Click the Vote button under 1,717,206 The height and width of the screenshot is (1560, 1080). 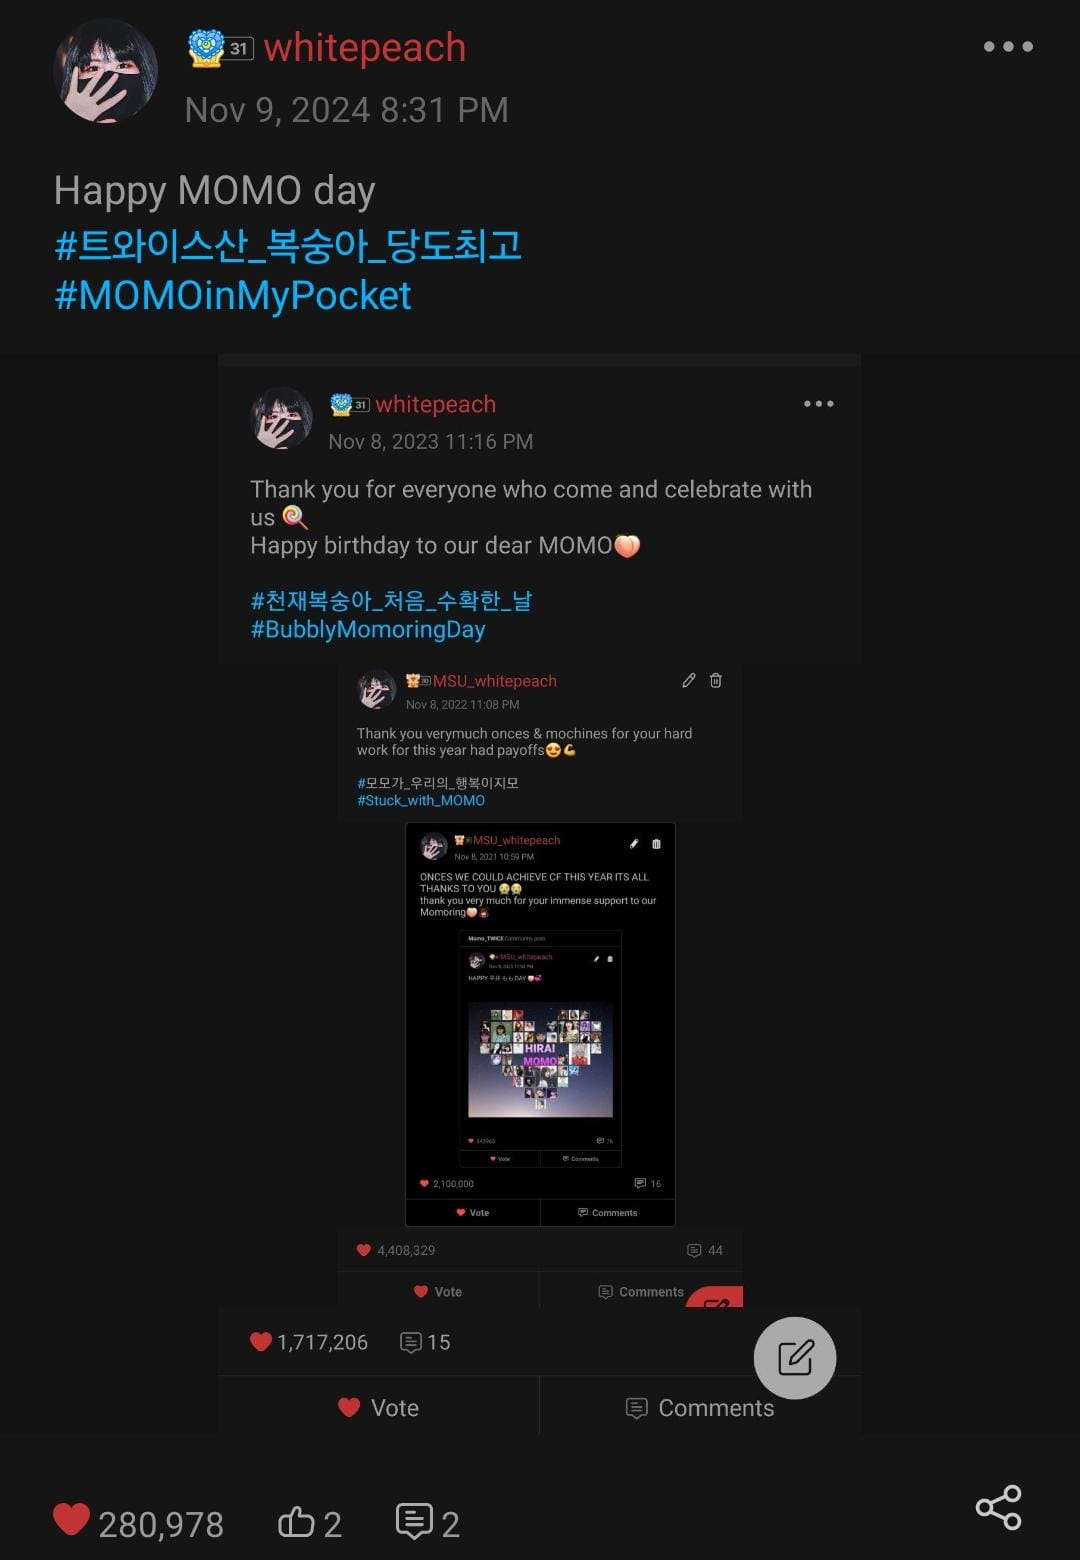[379, 1407]
